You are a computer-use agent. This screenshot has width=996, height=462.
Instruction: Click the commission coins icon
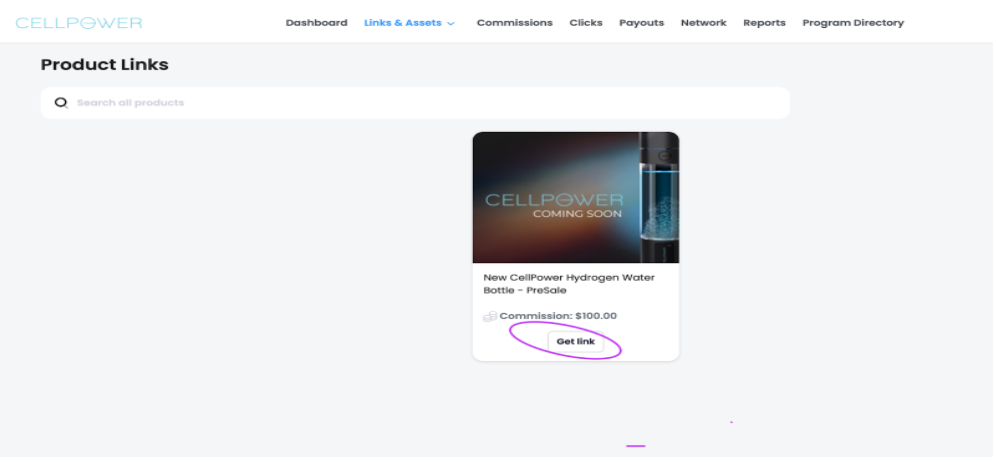point(490,316)
